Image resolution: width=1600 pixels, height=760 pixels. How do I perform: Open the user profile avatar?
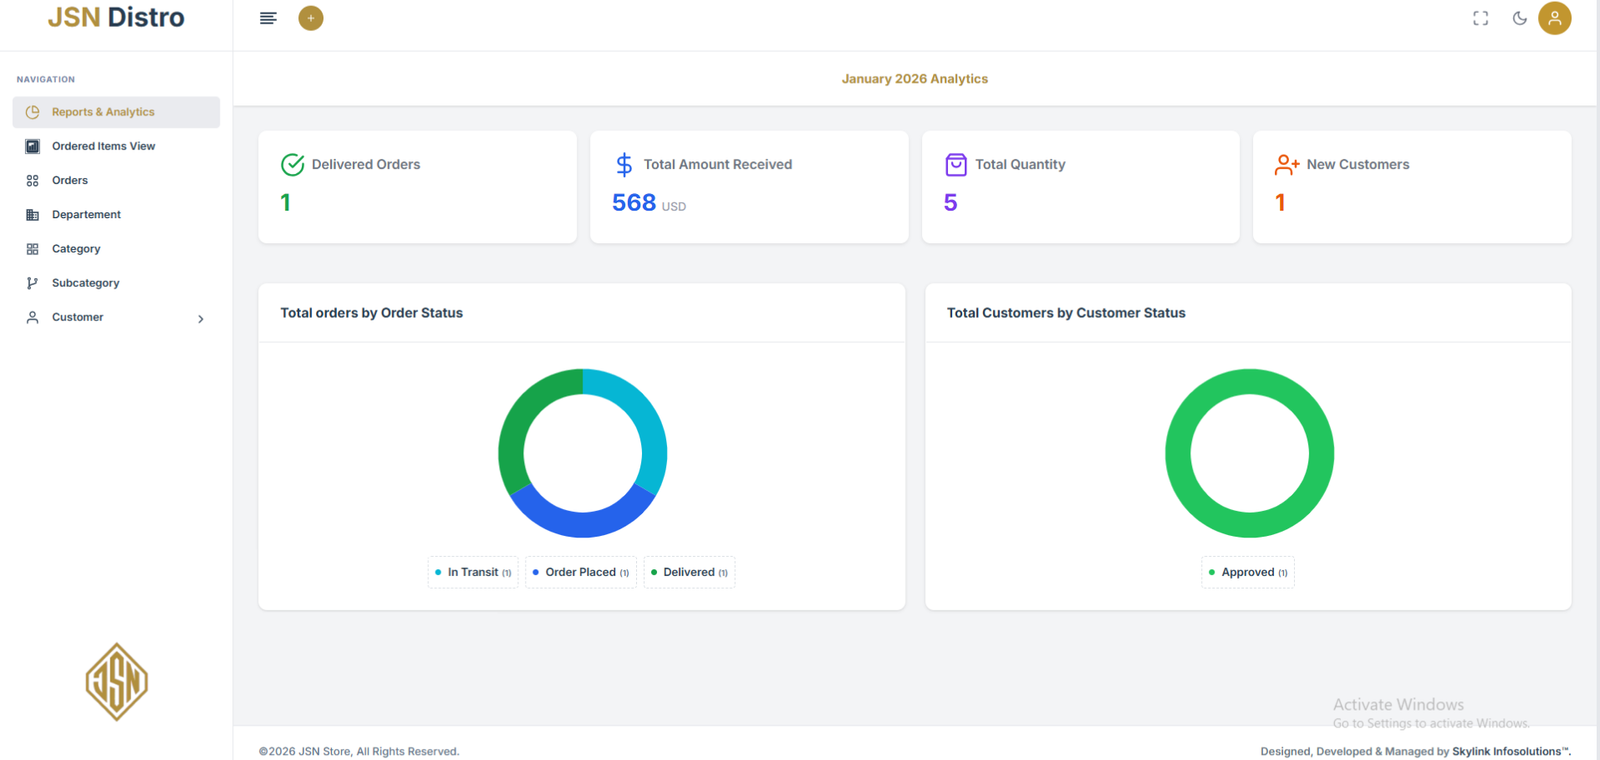pos(1554,18)
